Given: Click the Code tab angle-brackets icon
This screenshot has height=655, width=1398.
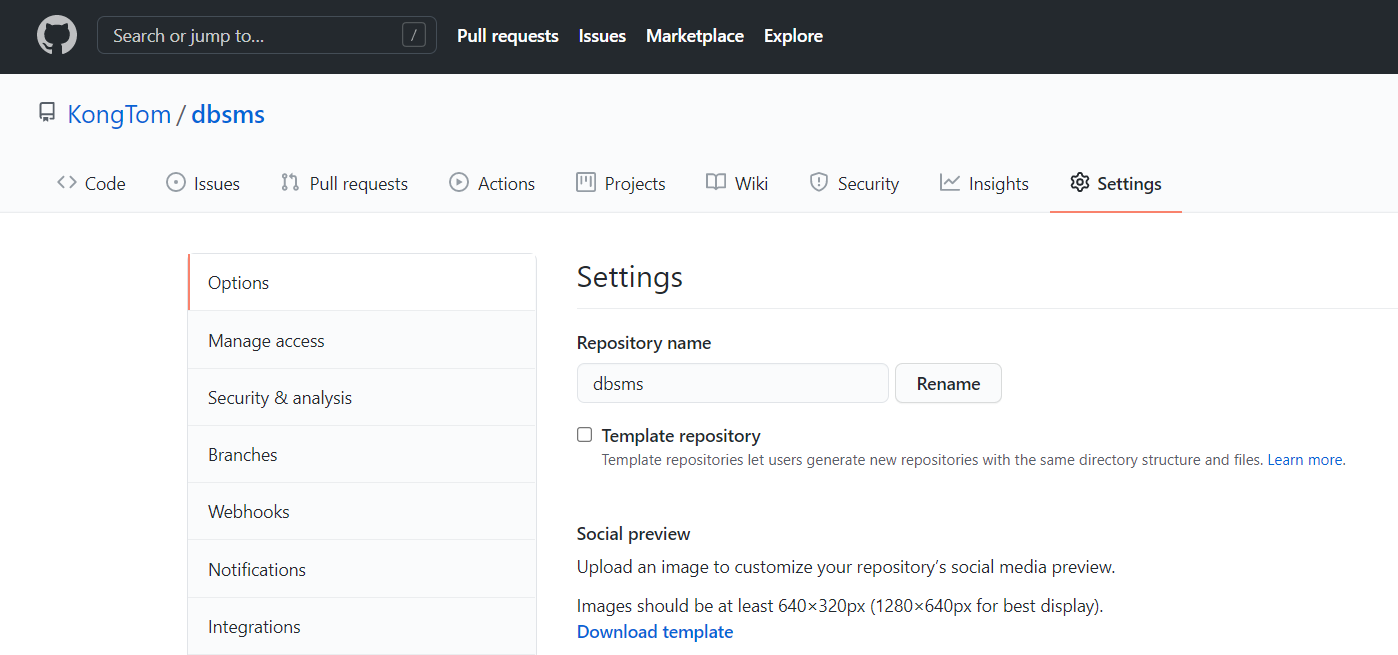Looking at the screenshot, I should click(67, 182).
